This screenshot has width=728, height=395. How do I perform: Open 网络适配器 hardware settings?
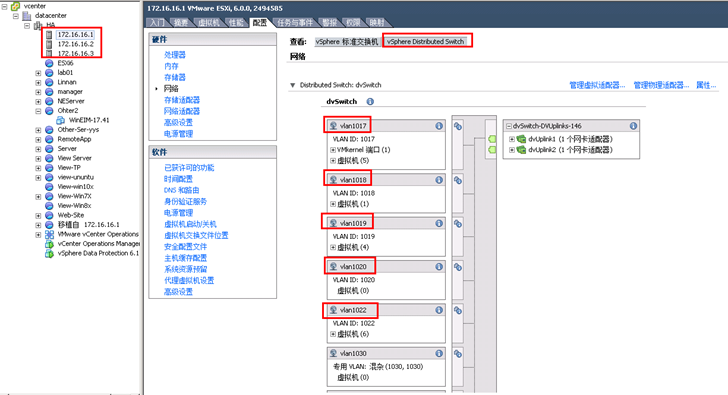[x=182, y=111]
